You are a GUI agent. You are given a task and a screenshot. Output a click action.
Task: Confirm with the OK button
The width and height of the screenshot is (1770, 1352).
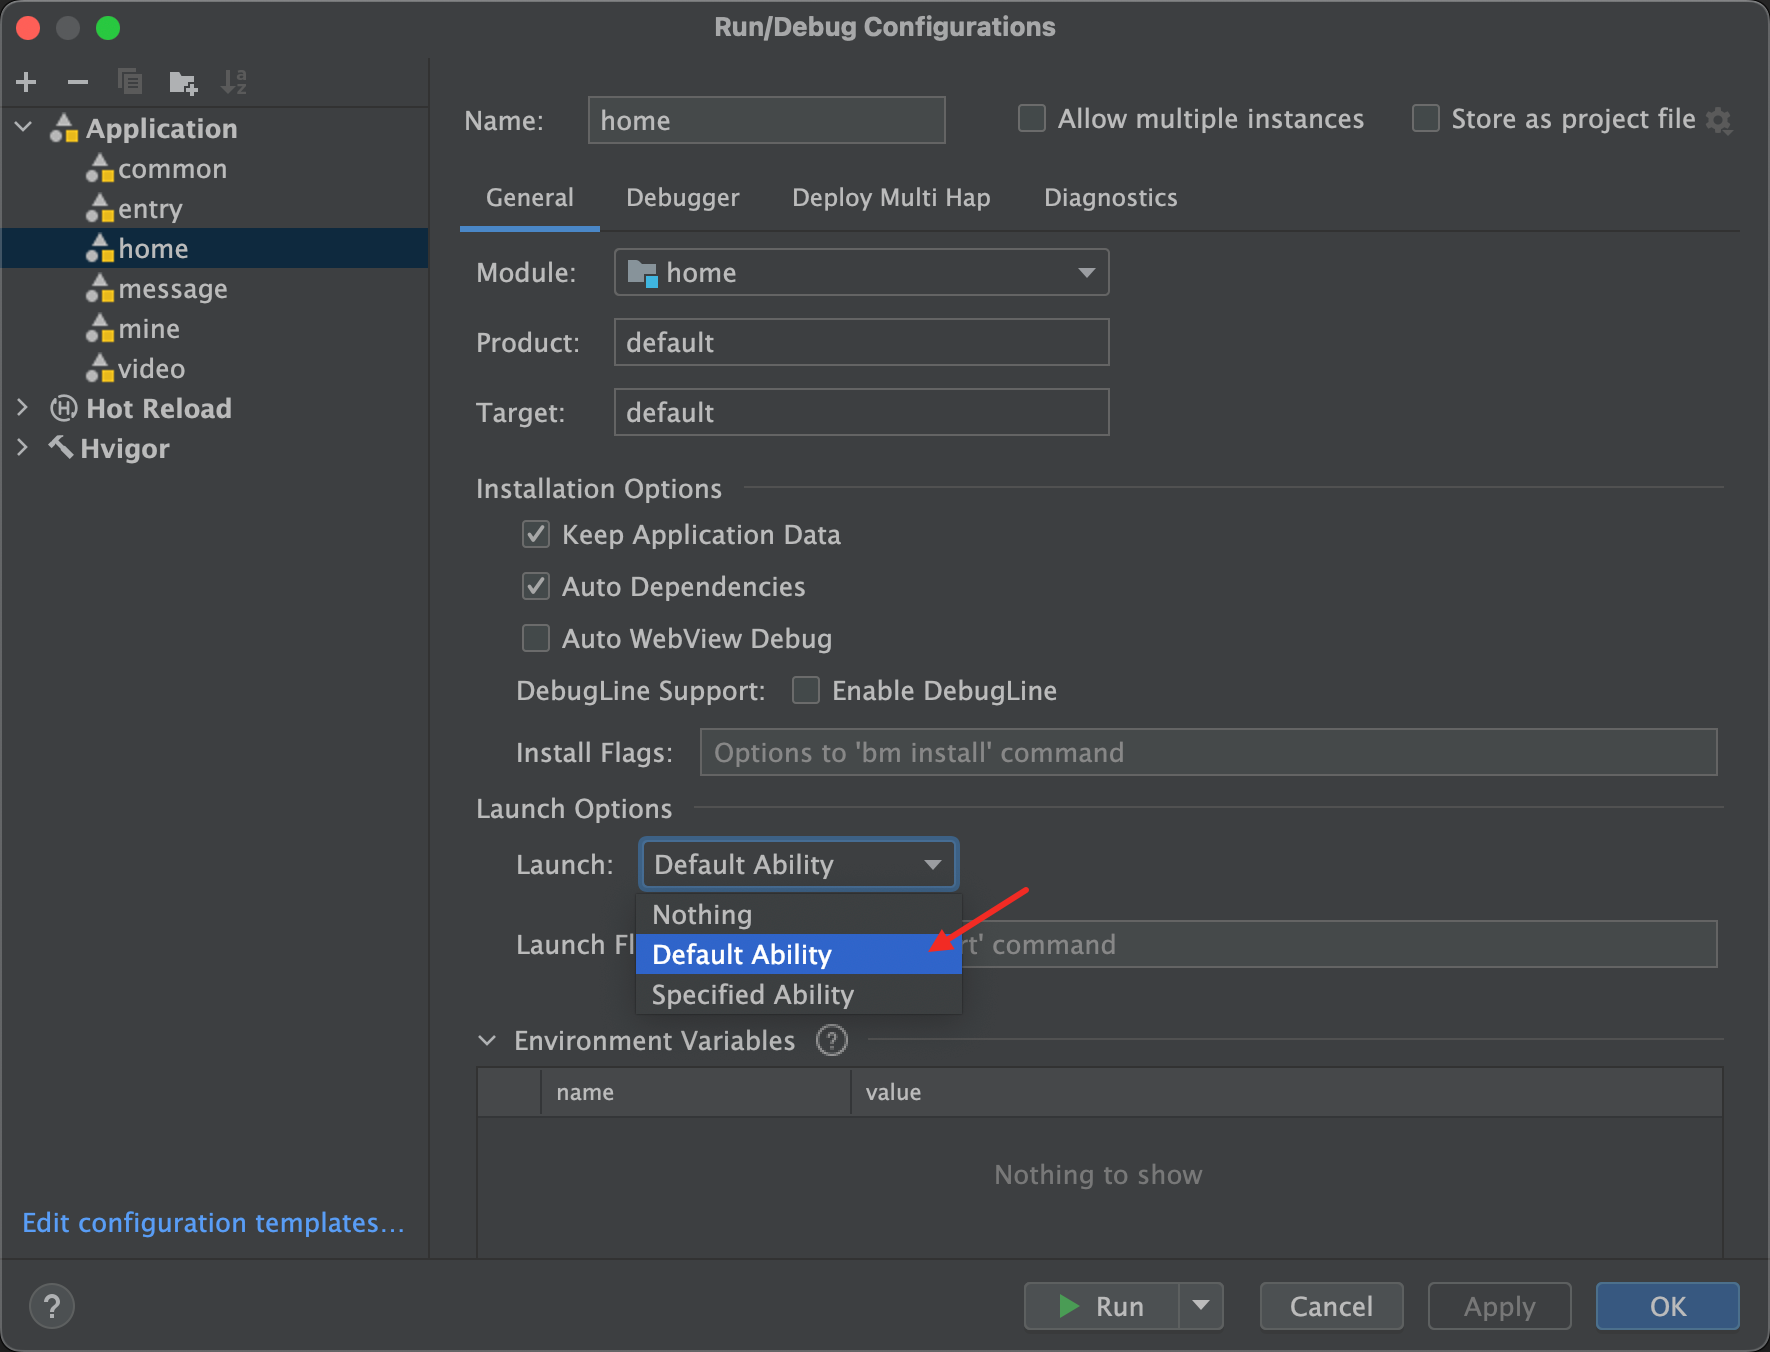click(1668, 1306)
